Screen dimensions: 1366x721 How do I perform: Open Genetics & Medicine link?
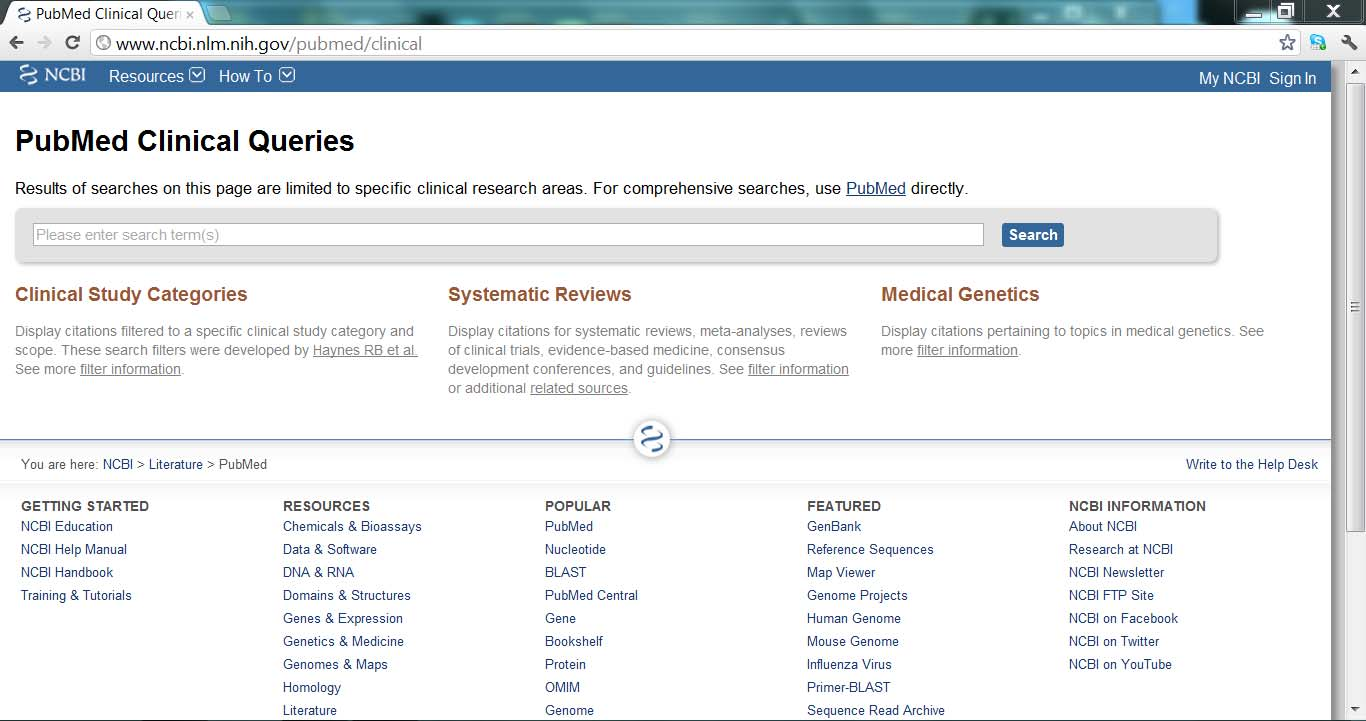[343, 641]
